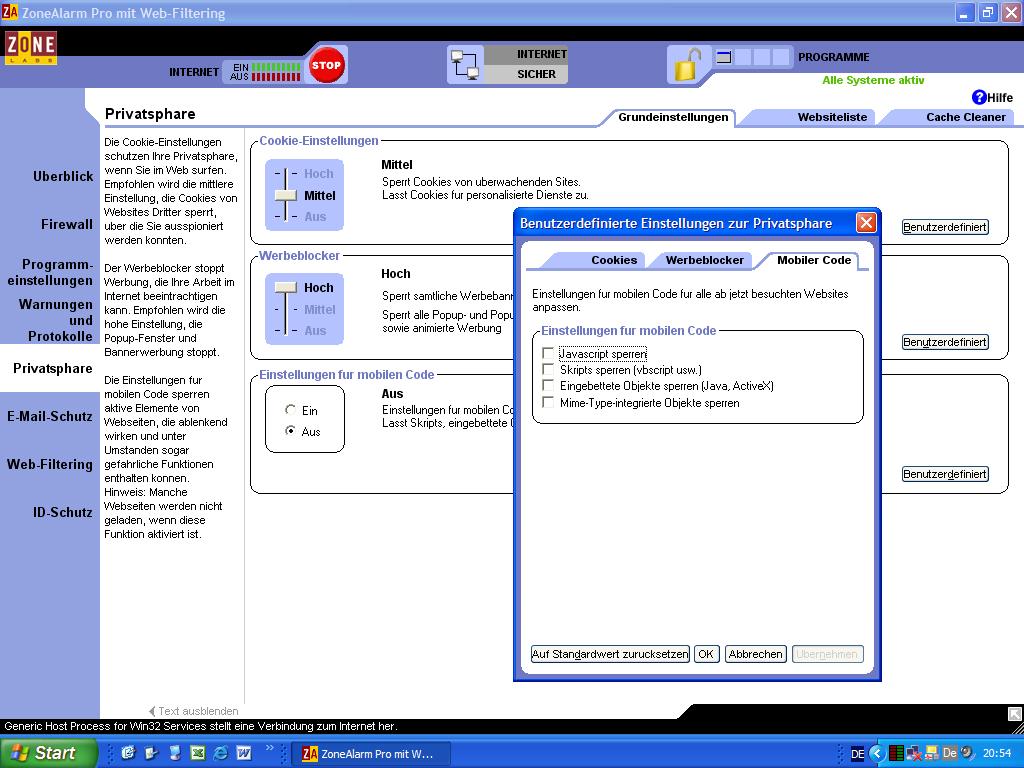
Task: Click the Internet EIN/AUS traffic meter
Action: pos(266,72)
